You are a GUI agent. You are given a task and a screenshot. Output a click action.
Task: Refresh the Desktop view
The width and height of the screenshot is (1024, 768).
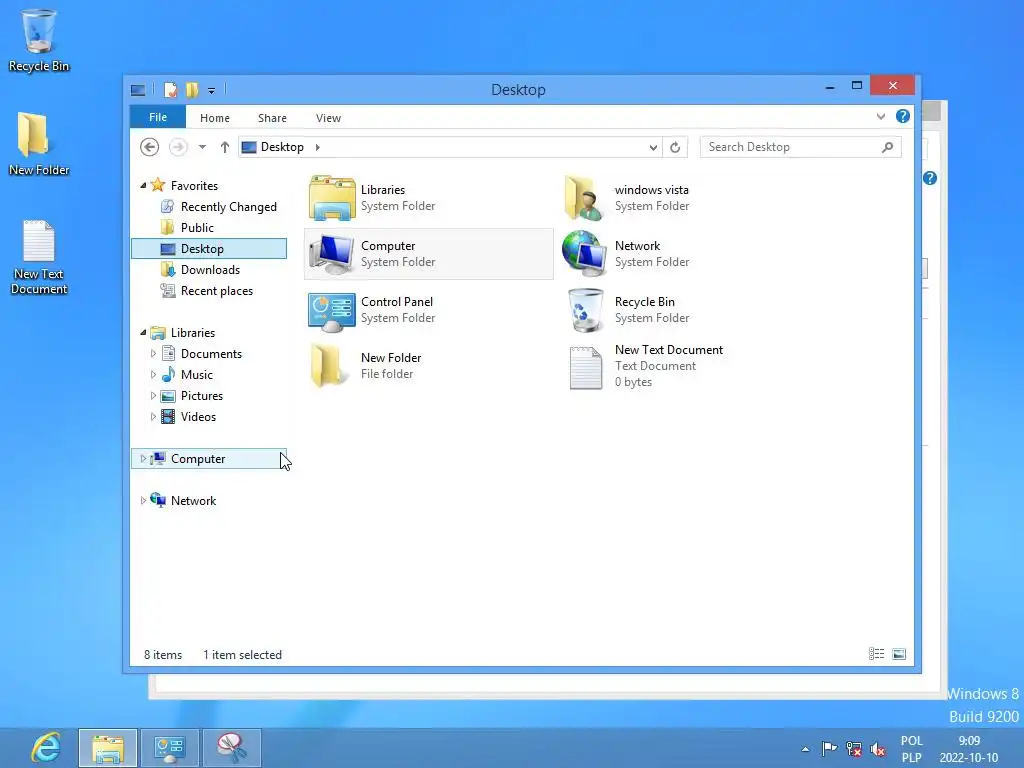[x=675, y=147]
